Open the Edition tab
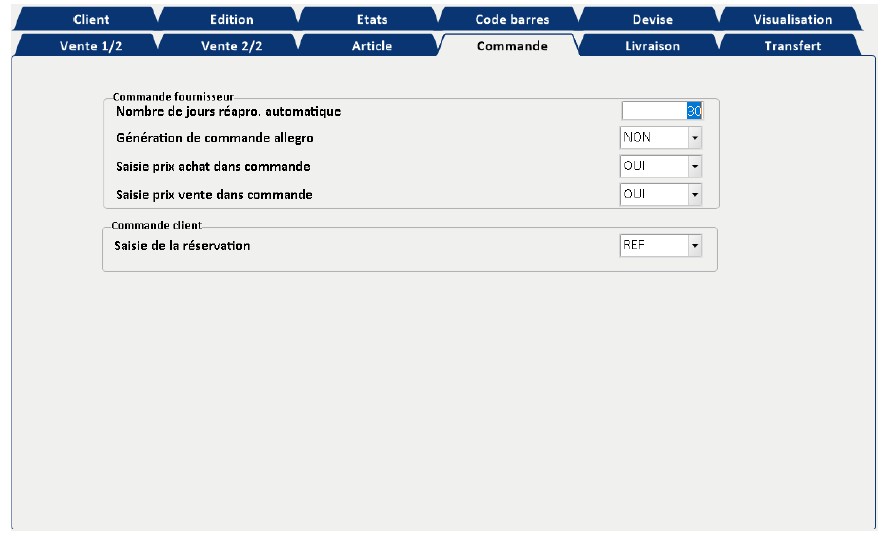Screen dimensions: 890x542 (x=231, y=19)
